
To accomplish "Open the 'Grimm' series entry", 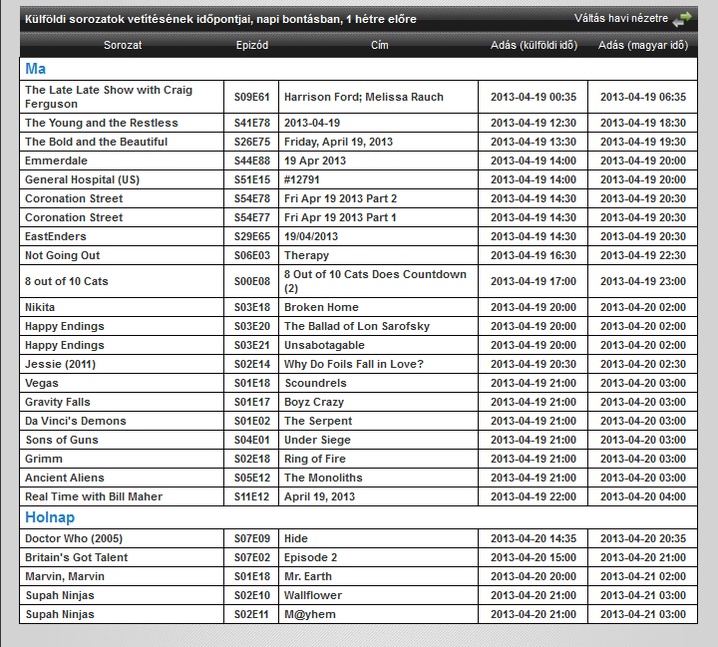I will point(44,458).
